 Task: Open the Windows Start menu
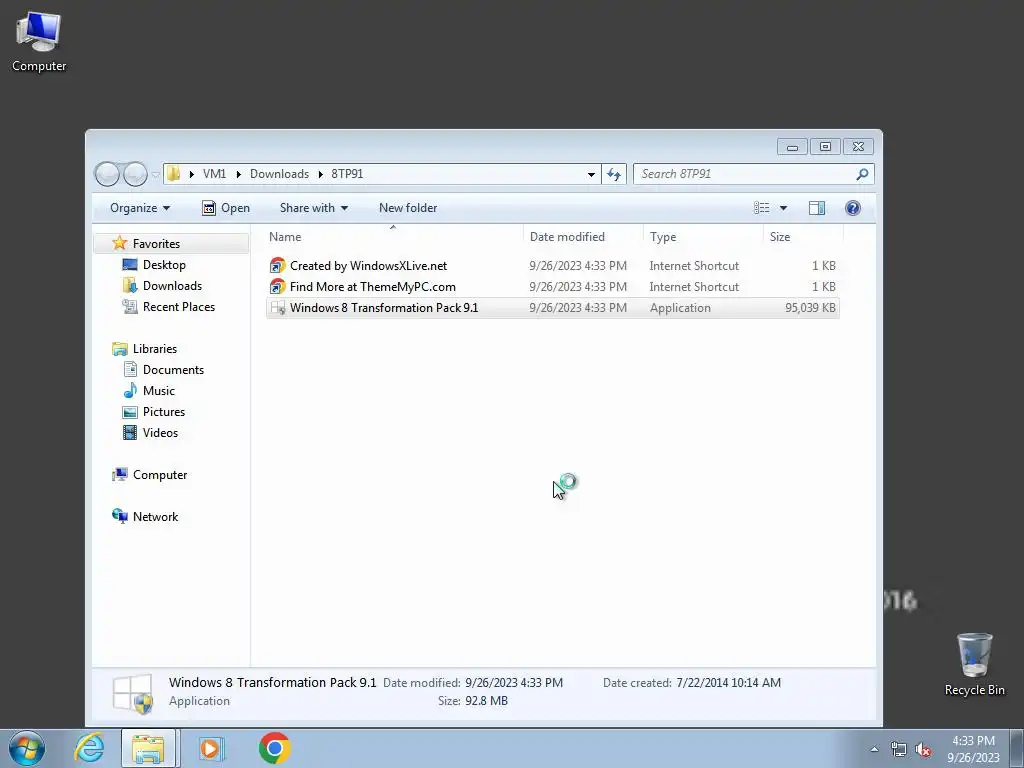[x=27, y=748]
